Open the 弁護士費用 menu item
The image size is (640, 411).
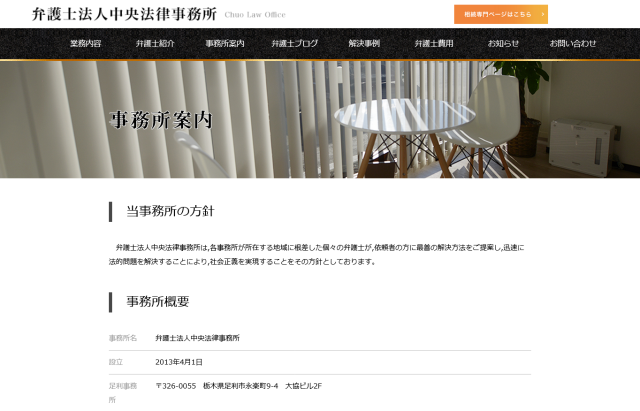tap(434, 43)
